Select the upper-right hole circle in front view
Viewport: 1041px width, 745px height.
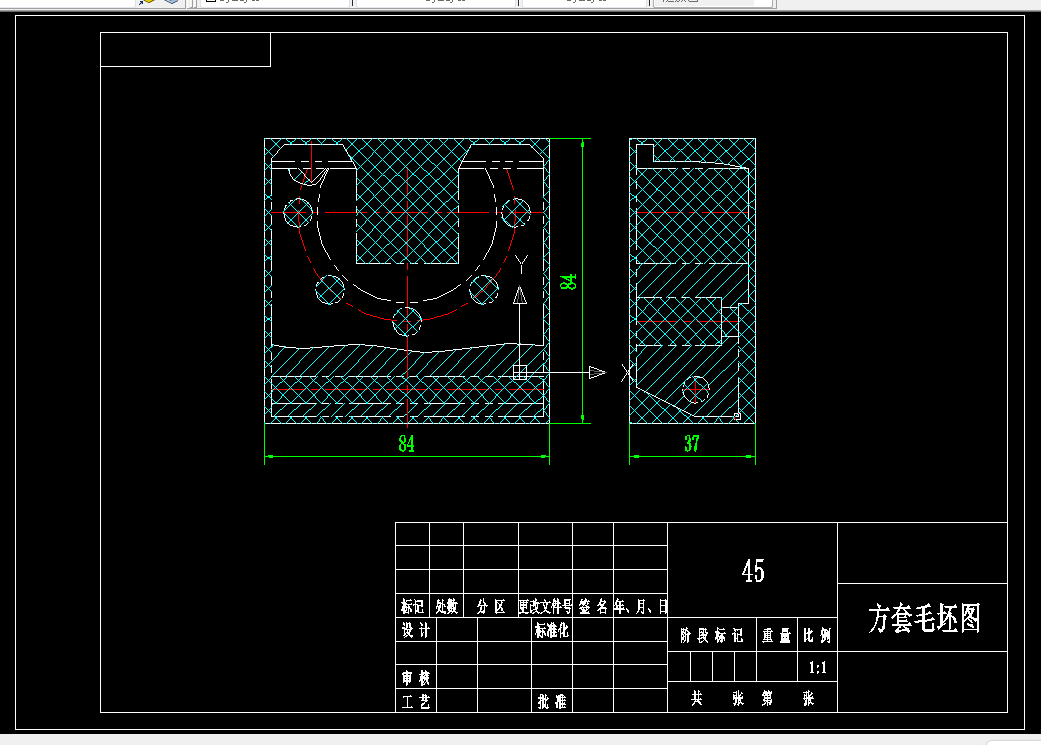(x=516, y=212)
